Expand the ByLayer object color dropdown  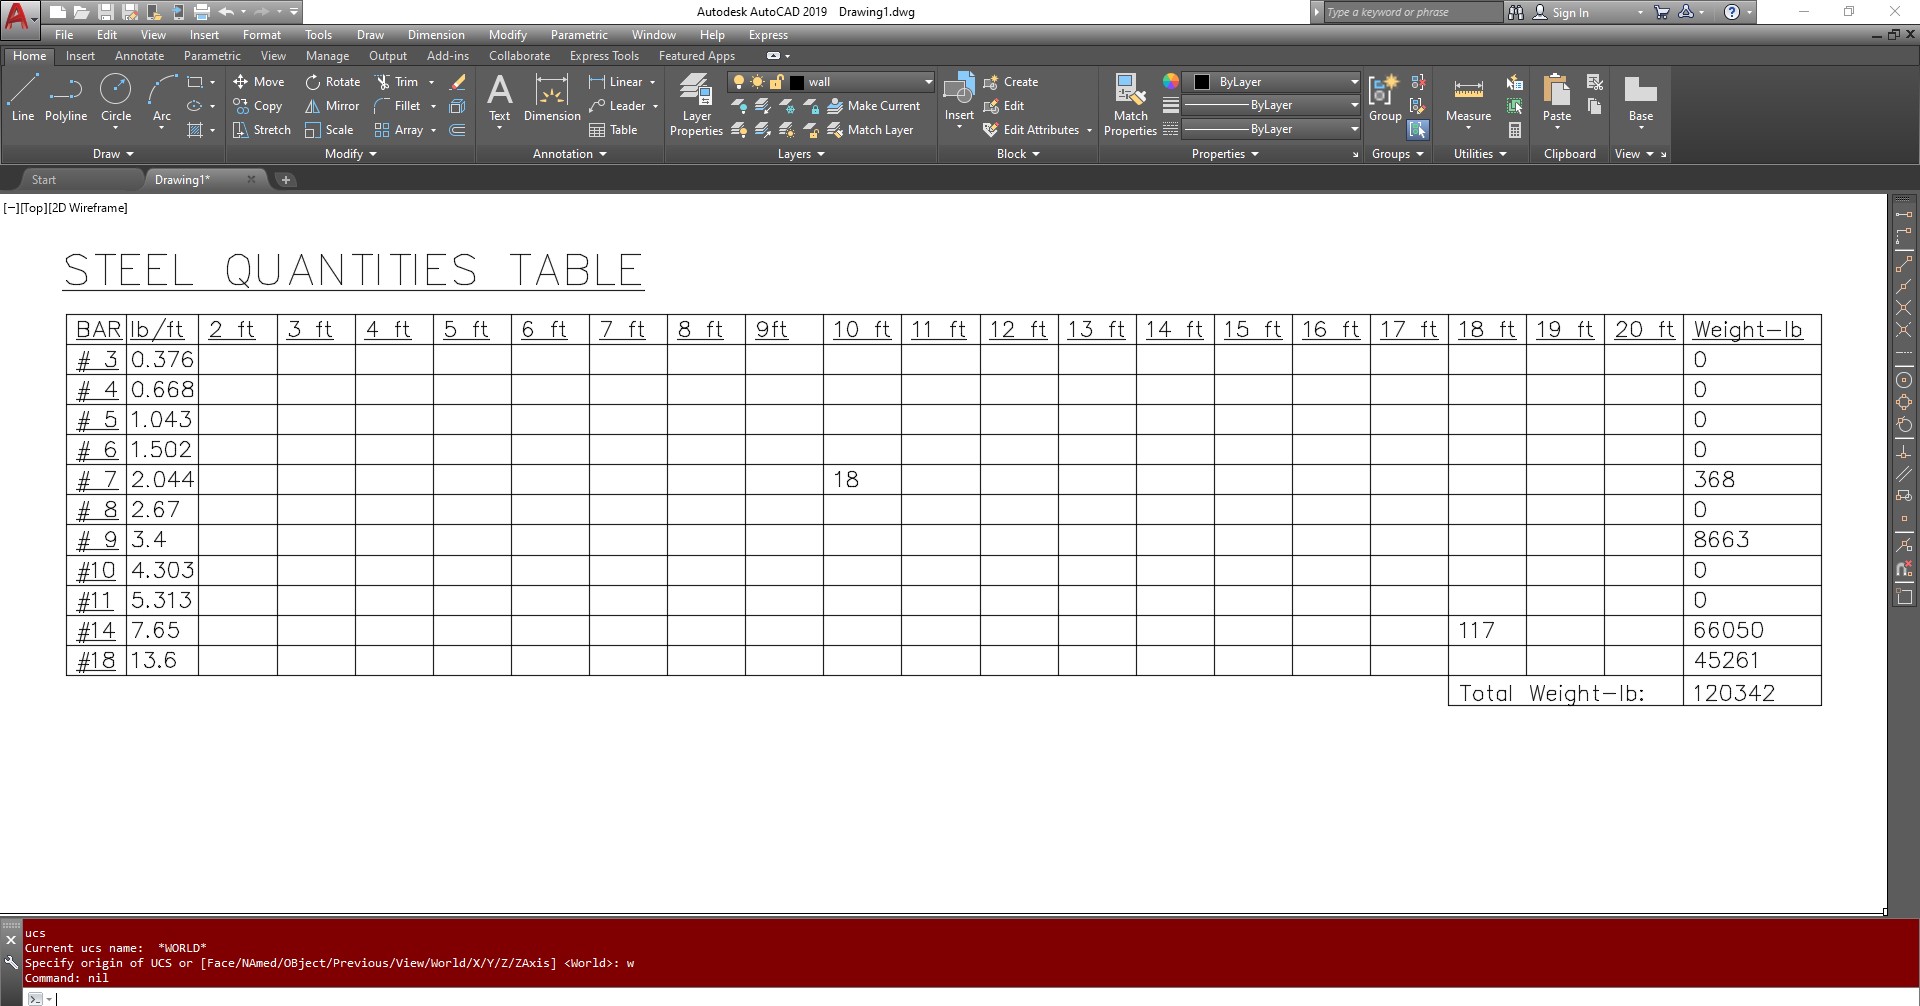pyautogui.click(x=1354, y=82)
